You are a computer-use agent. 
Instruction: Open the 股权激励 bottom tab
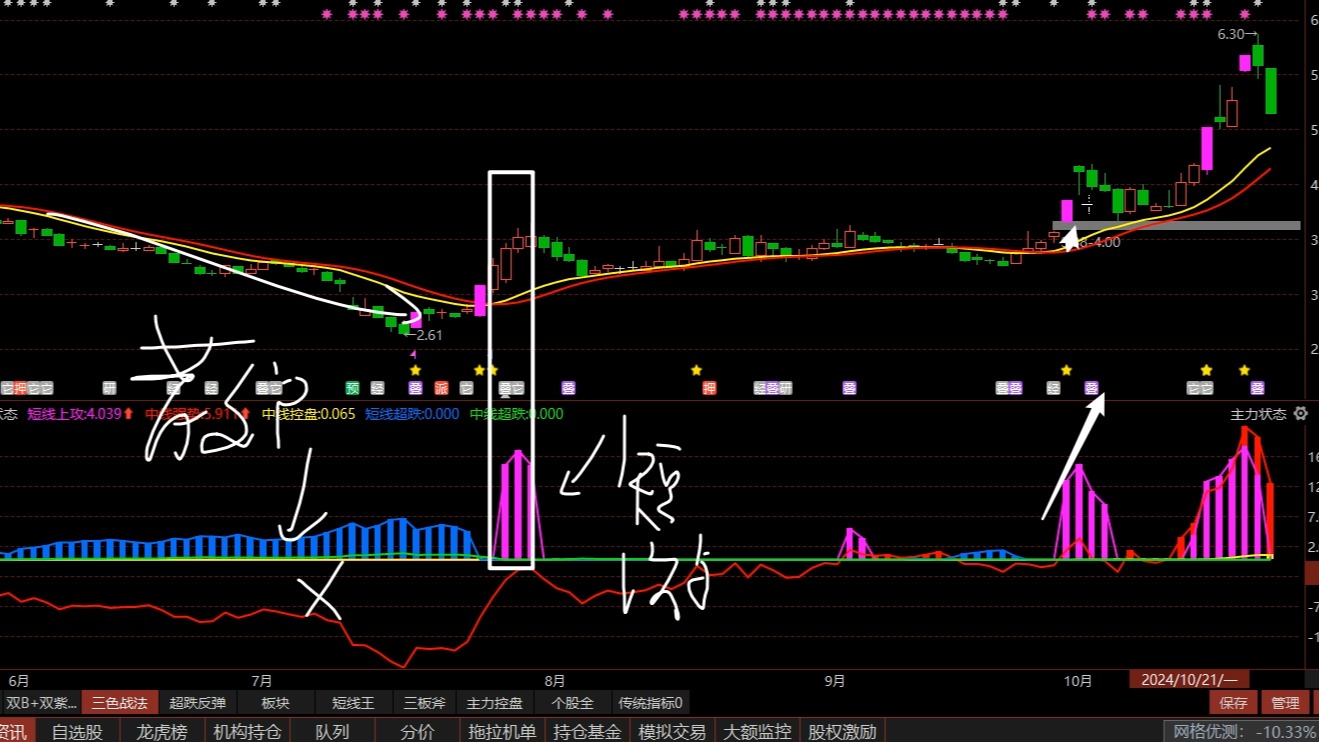[842, 732]
